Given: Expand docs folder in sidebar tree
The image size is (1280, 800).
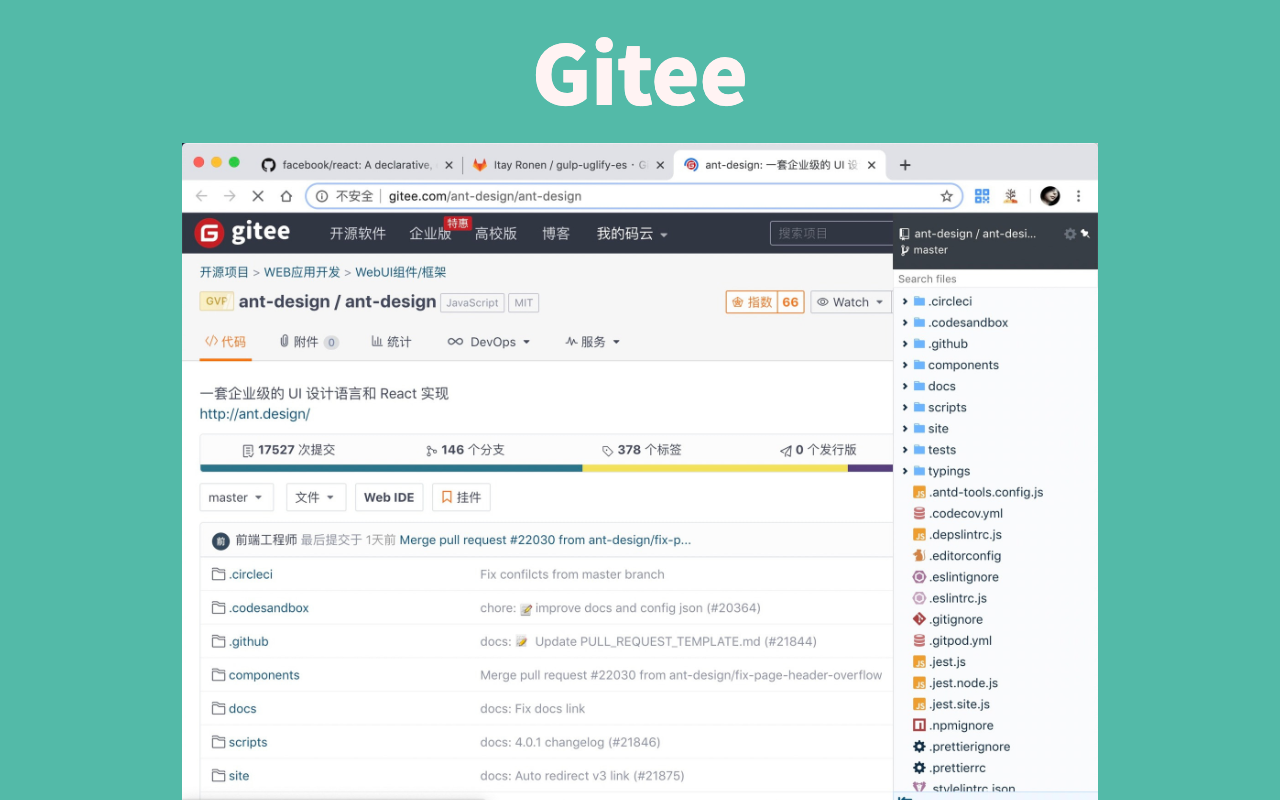Looking at the screenshot, I should (905, 386).
